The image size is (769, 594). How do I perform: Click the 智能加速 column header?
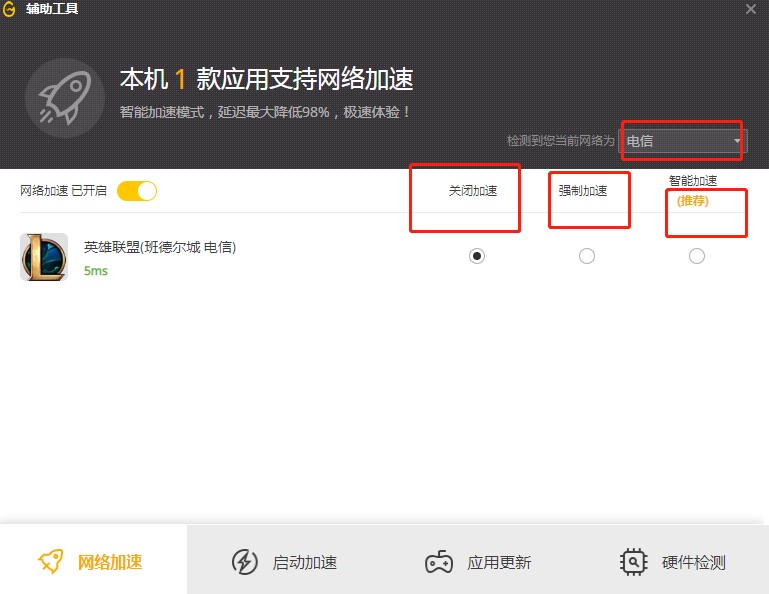(x=692, y=181)
